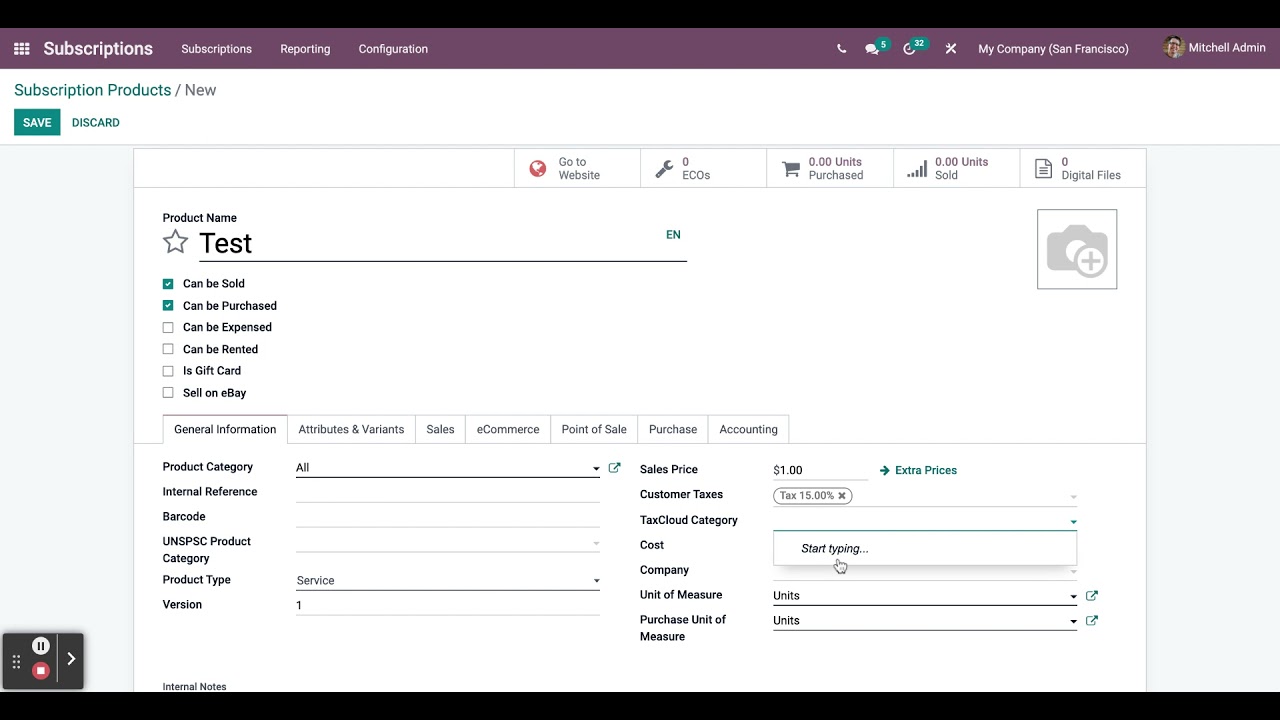Open Purchase Unit of Measure external link icon
The image size is (1280, 720).
click(x=1092, y=620)
